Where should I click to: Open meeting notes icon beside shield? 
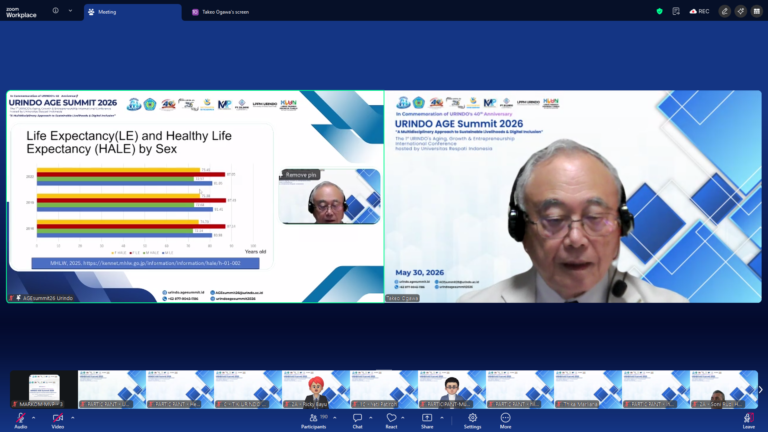(676, 11)
